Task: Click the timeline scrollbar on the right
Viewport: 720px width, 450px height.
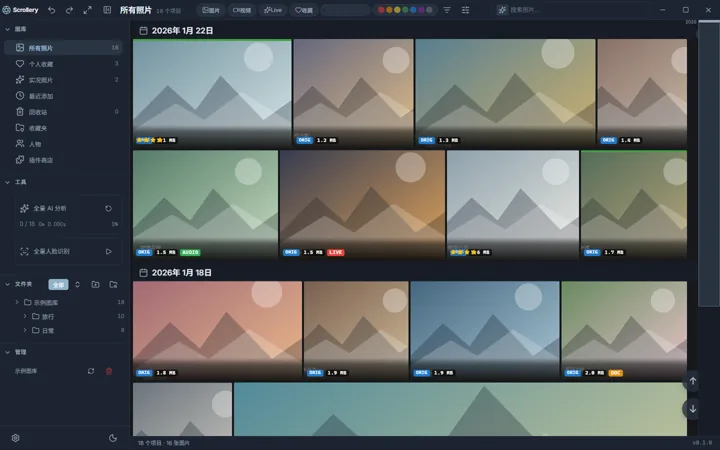Action: coord(709,163)
